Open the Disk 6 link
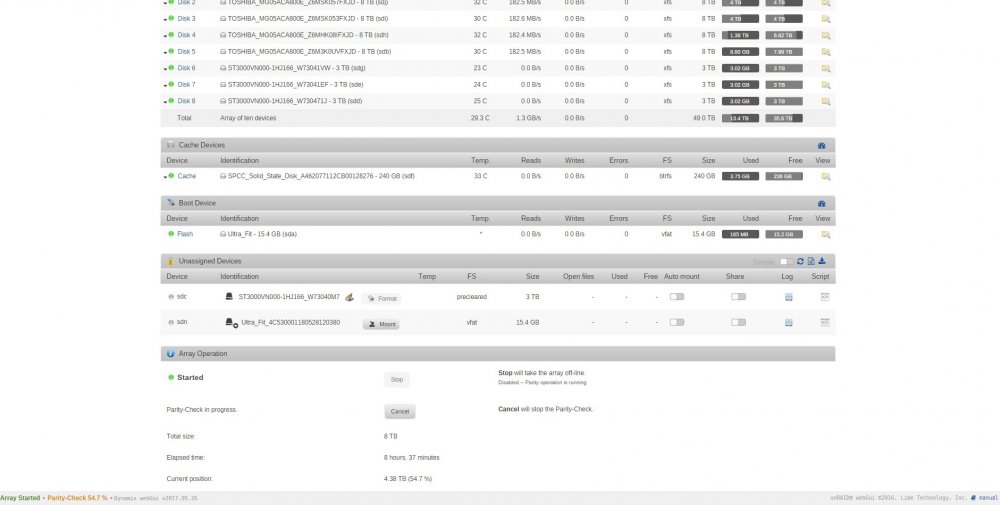The image size is (1000, 505). [x=186, y=68]
